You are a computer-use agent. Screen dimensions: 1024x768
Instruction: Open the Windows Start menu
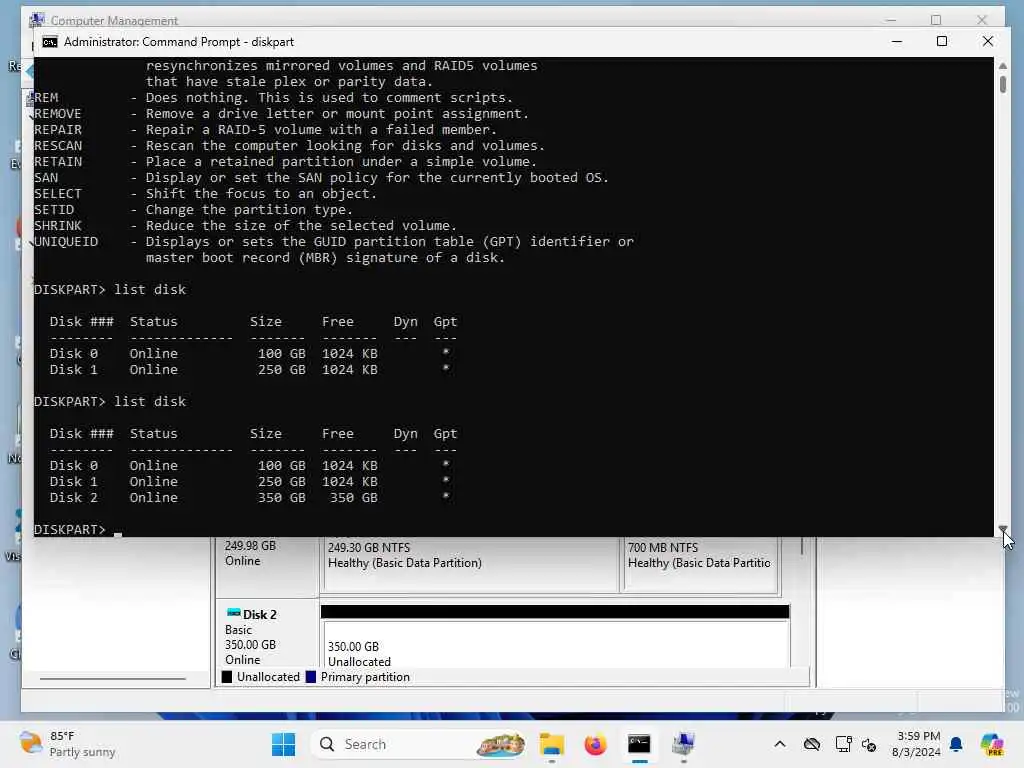[x=283, y=744]
